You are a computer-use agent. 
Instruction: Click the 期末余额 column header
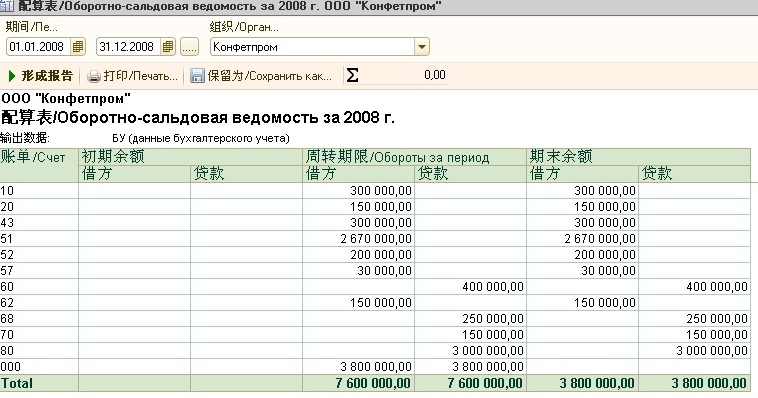639,157
